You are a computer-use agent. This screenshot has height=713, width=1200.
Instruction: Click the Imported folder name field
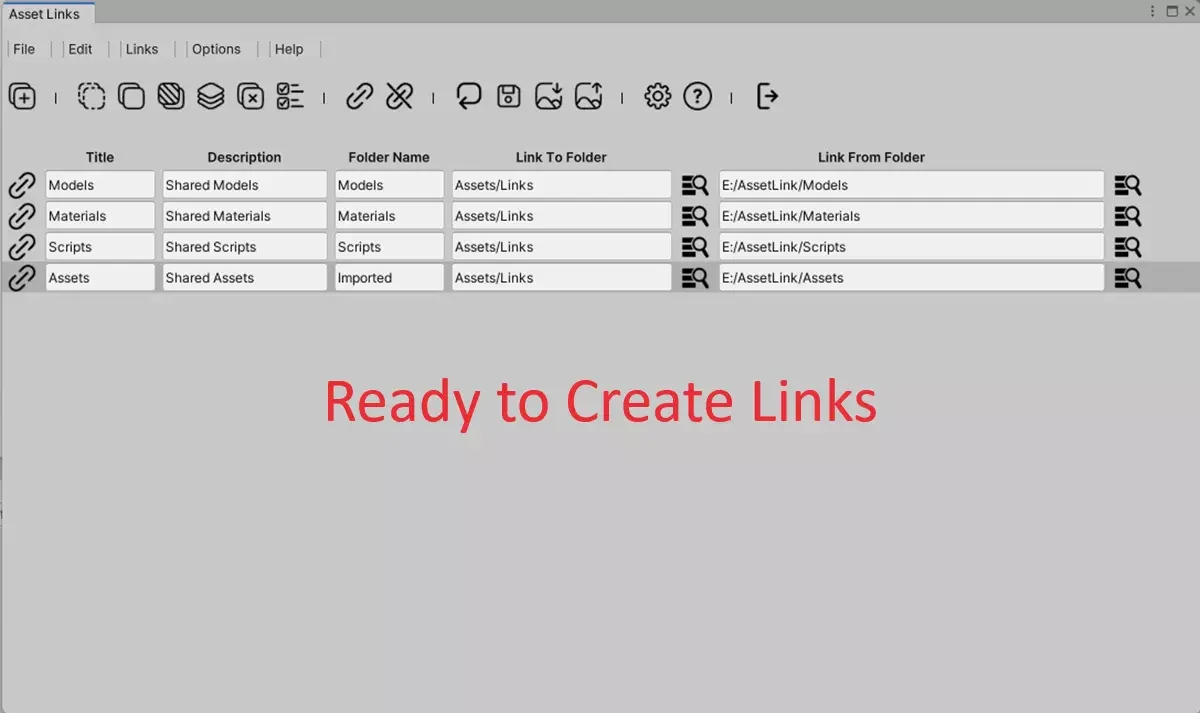(x=389, y=278)
